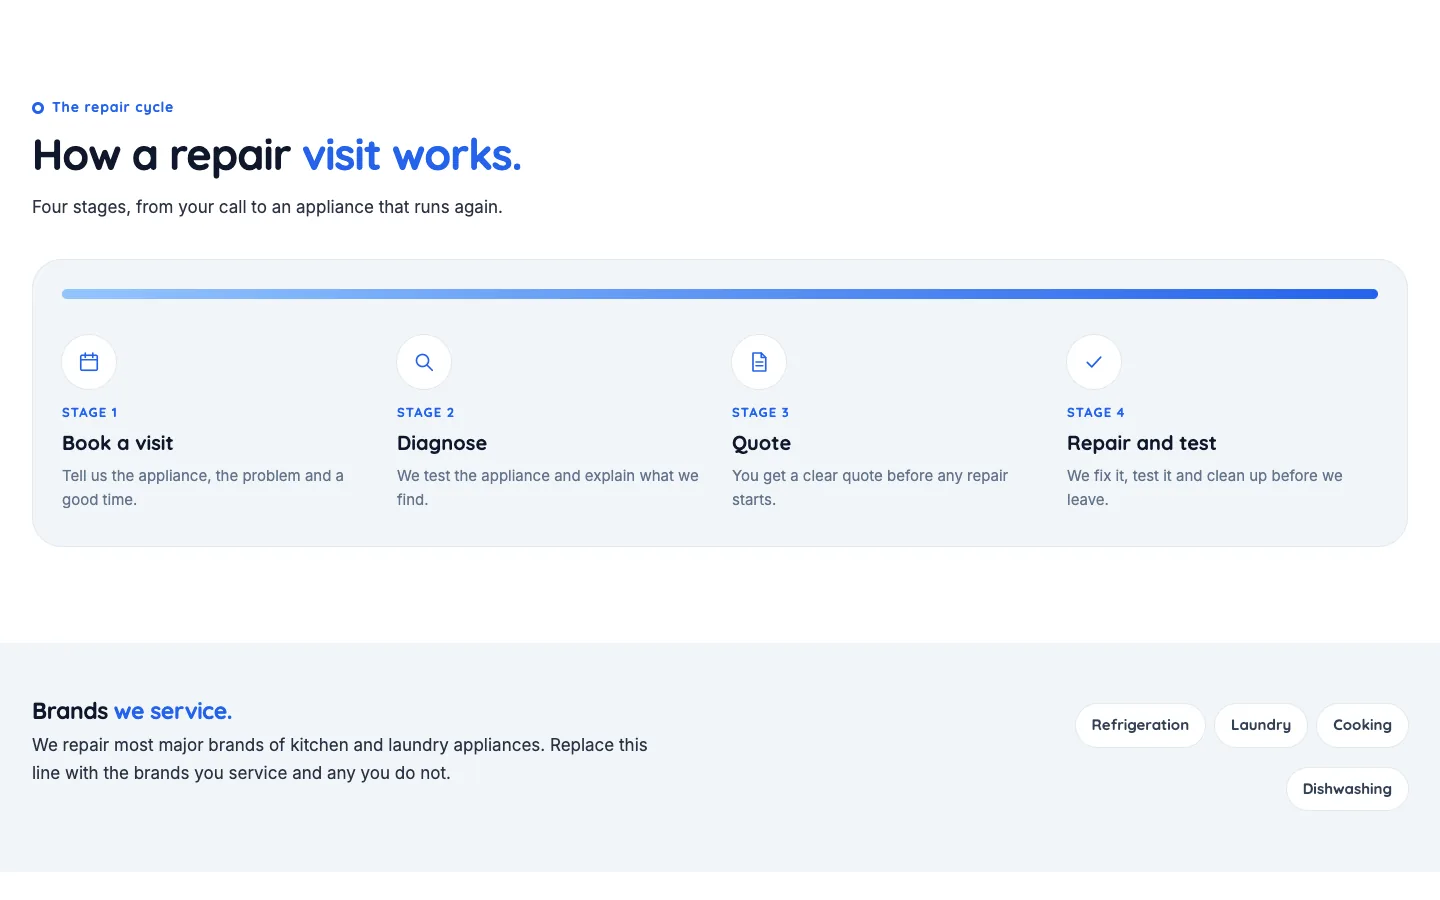1440x900 pixels.
Task: Choose the Cooking category pill
Action: (x=1362, y=725)
